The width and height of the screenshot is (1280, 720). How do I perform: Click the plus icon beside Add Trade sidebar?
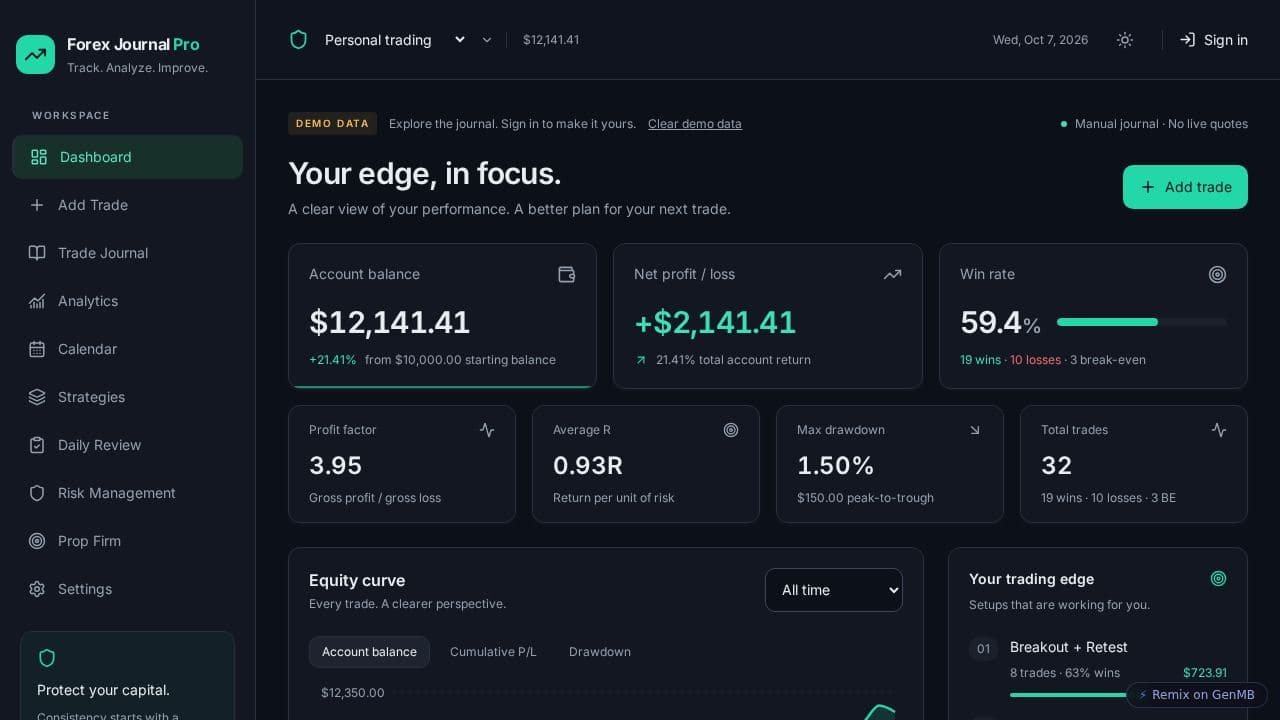click(37, 205)
